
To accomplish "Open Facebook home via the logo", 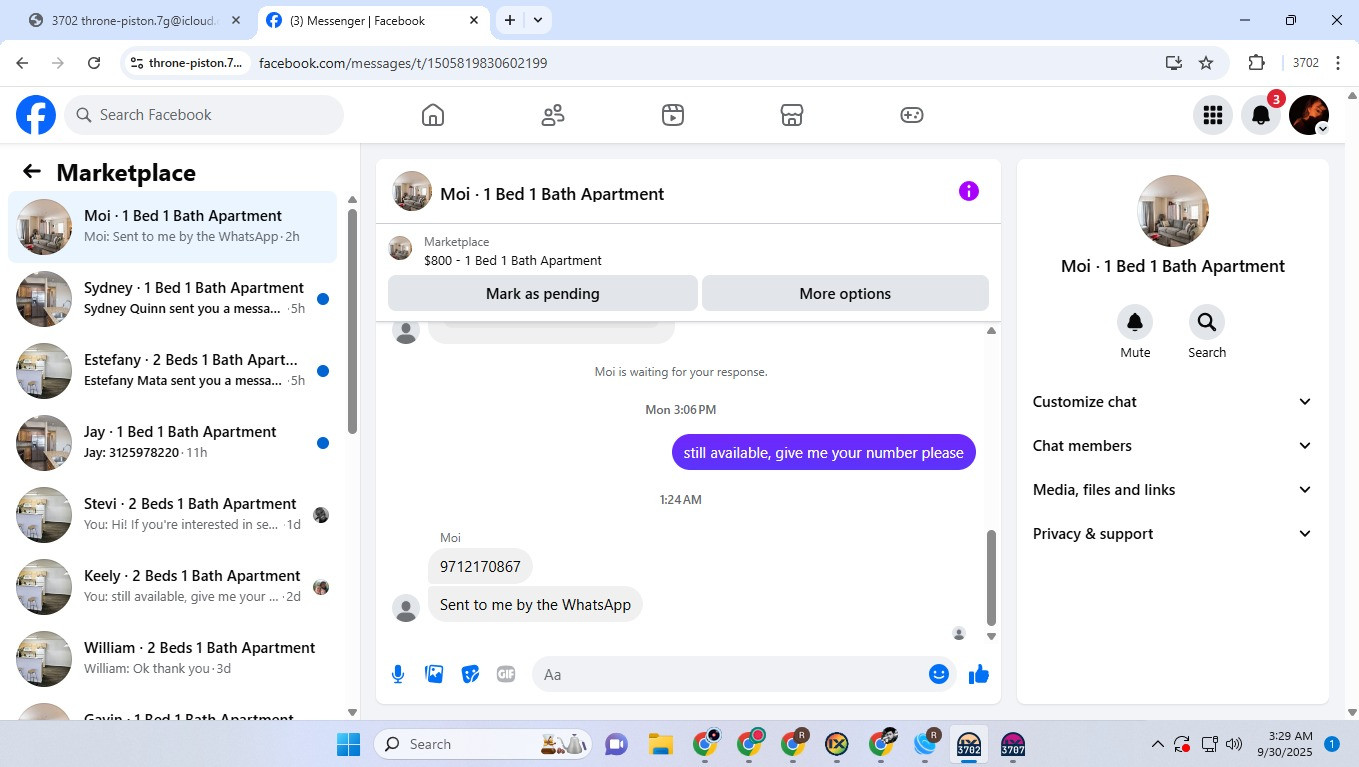I will coord(36,115).
